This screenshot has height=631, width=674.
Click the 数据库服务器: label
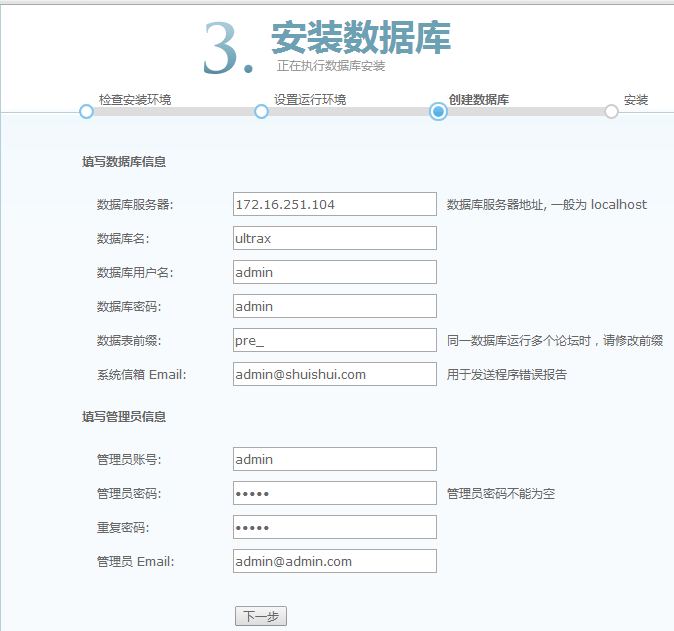coord(135,205)
